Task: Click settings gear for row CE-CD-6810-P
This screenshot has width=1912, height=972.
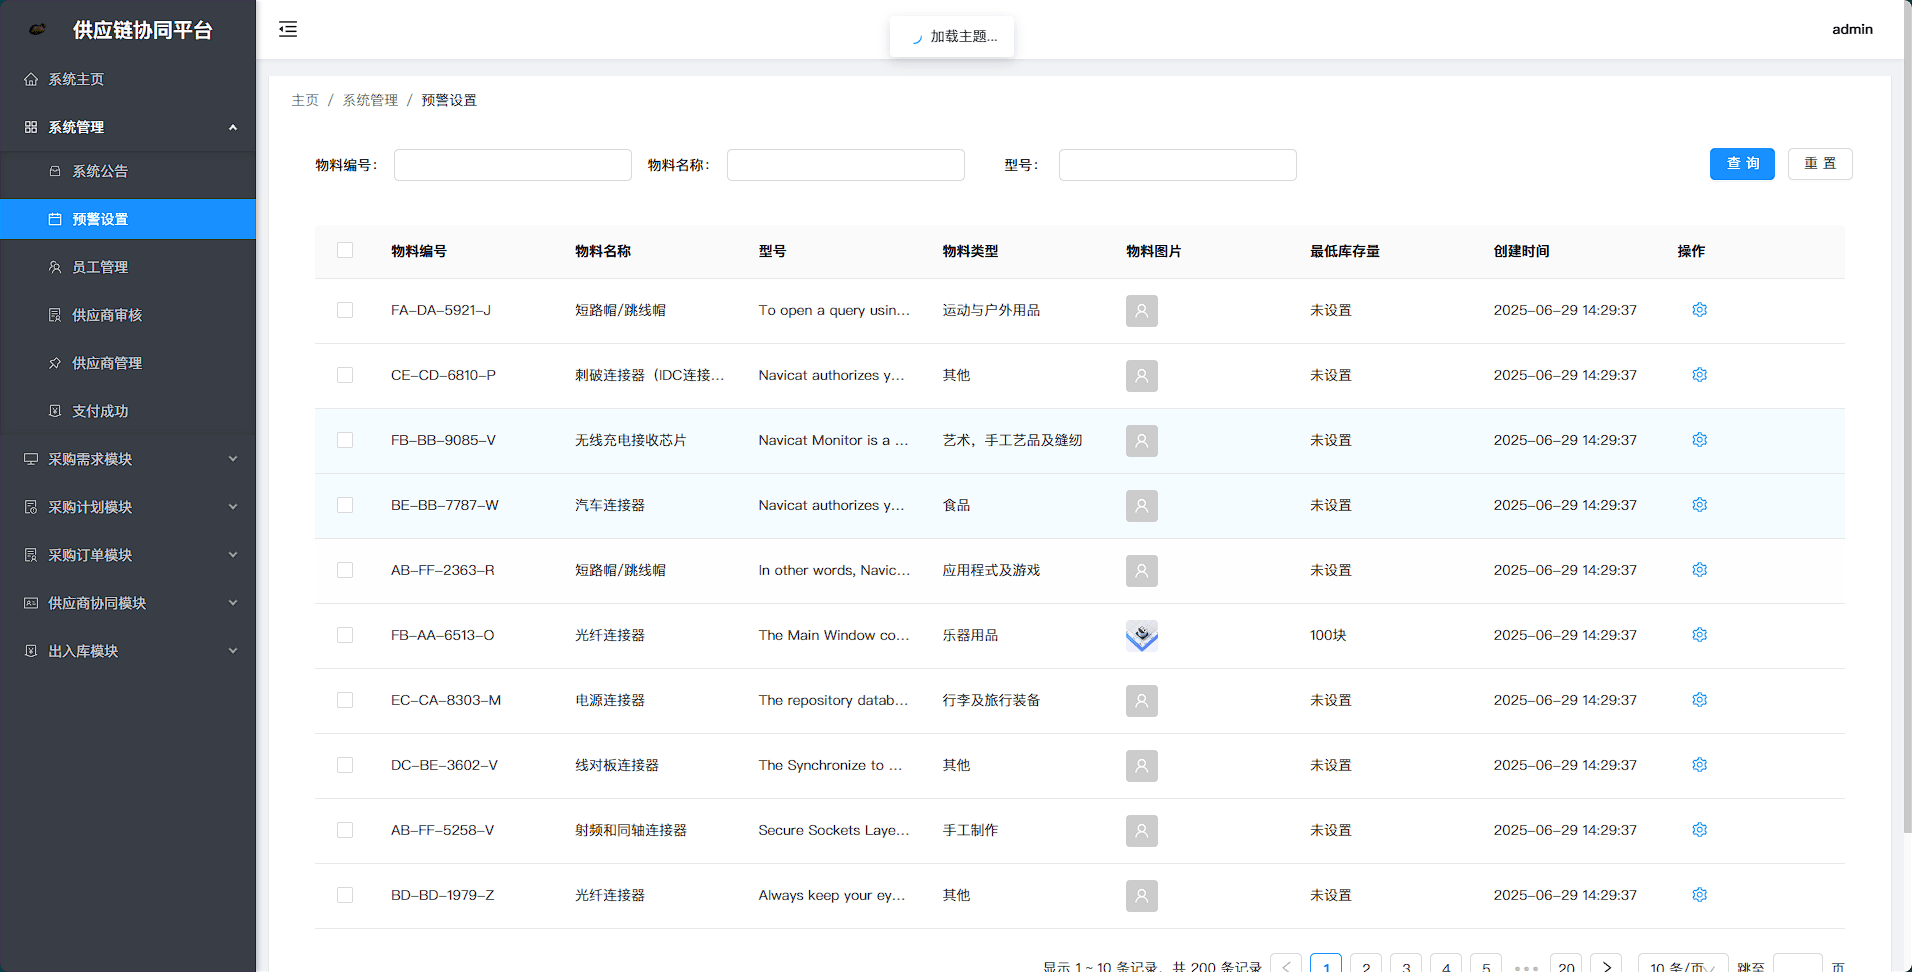Action: pos(1699,375)
